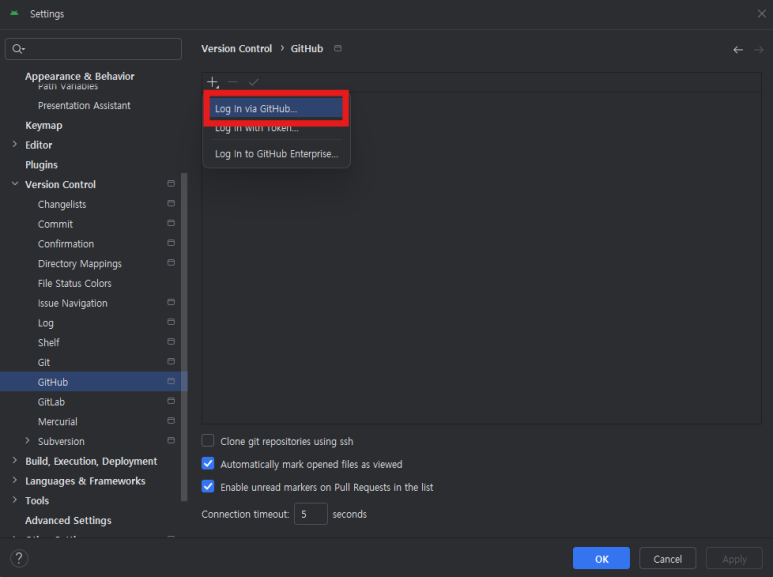
Task: Choose Log In via GitHub option
Action: (276, 108)
